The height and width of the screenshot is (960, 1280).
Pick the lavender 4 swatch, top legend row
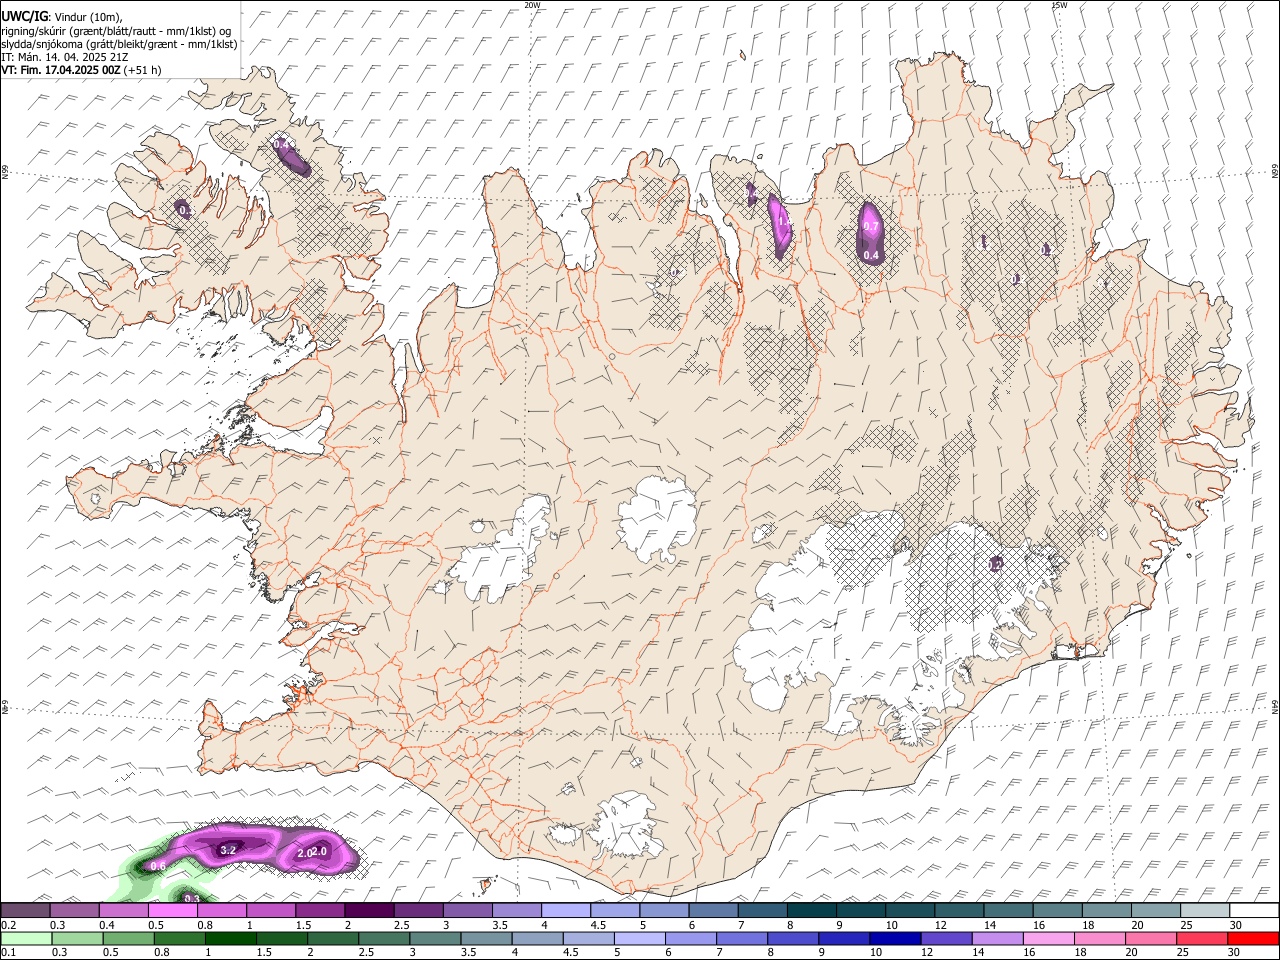566,911
